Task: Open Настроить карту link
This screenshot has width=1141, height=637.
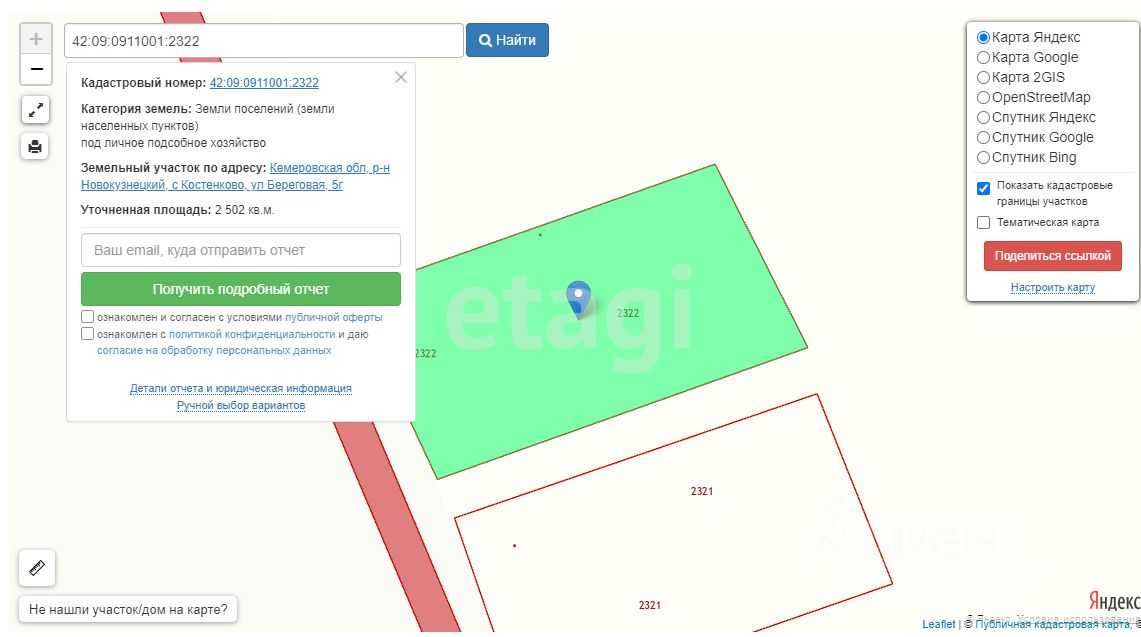Action: 1052,288
